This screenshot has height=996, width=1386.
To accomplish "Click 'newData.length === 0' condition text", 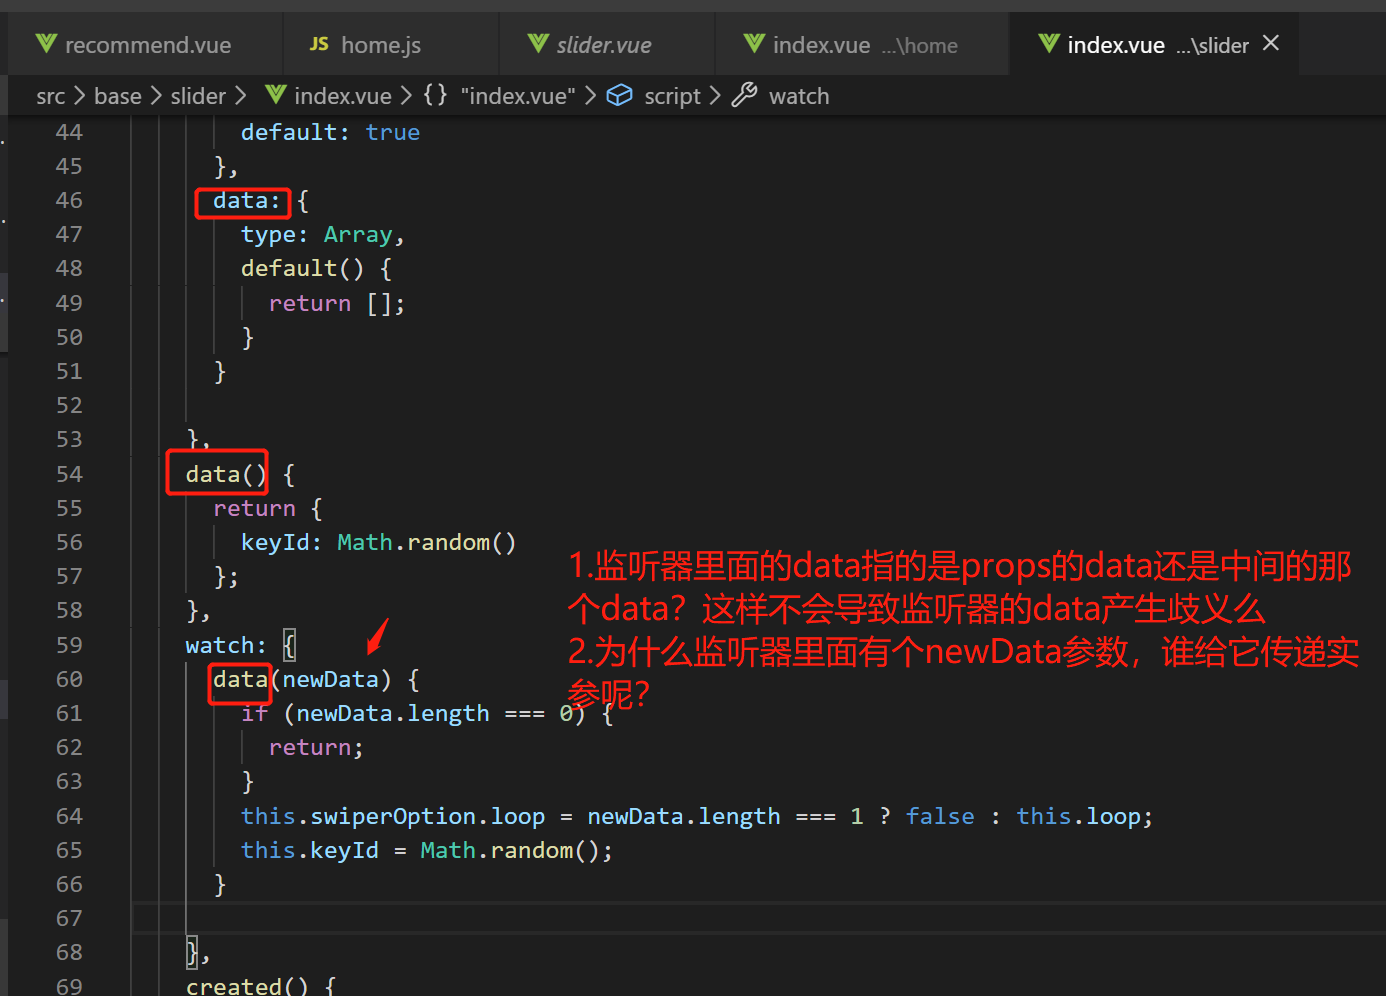I will pos(434,713).
